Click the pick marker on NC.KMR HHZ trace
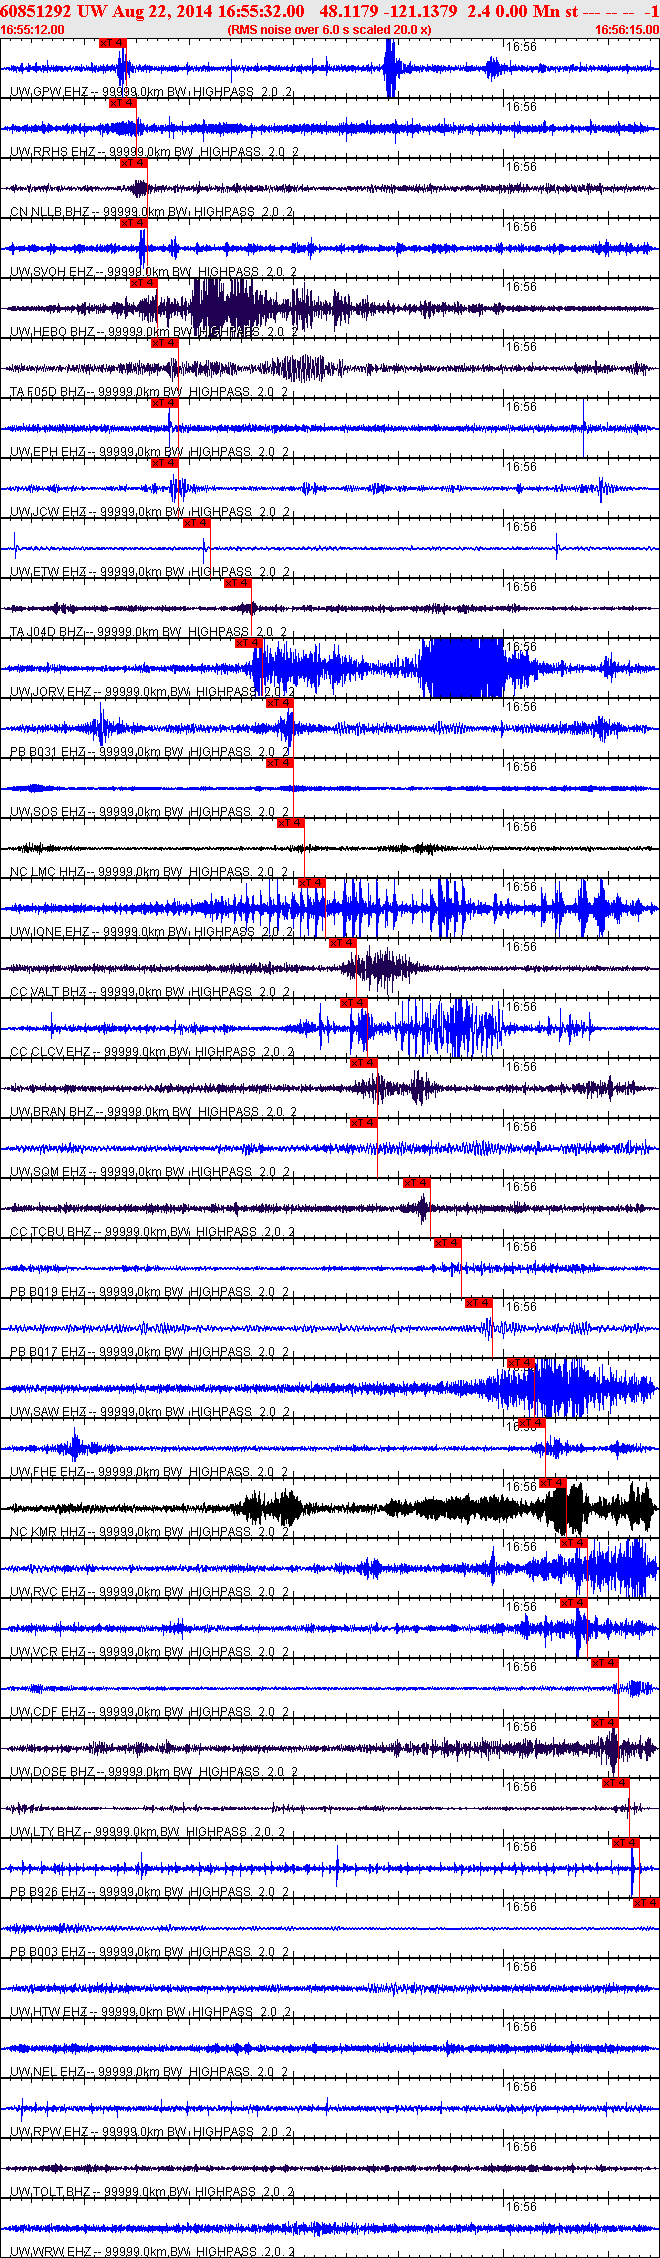Viewport: 660px width, 2258px height. point(553,1483)
